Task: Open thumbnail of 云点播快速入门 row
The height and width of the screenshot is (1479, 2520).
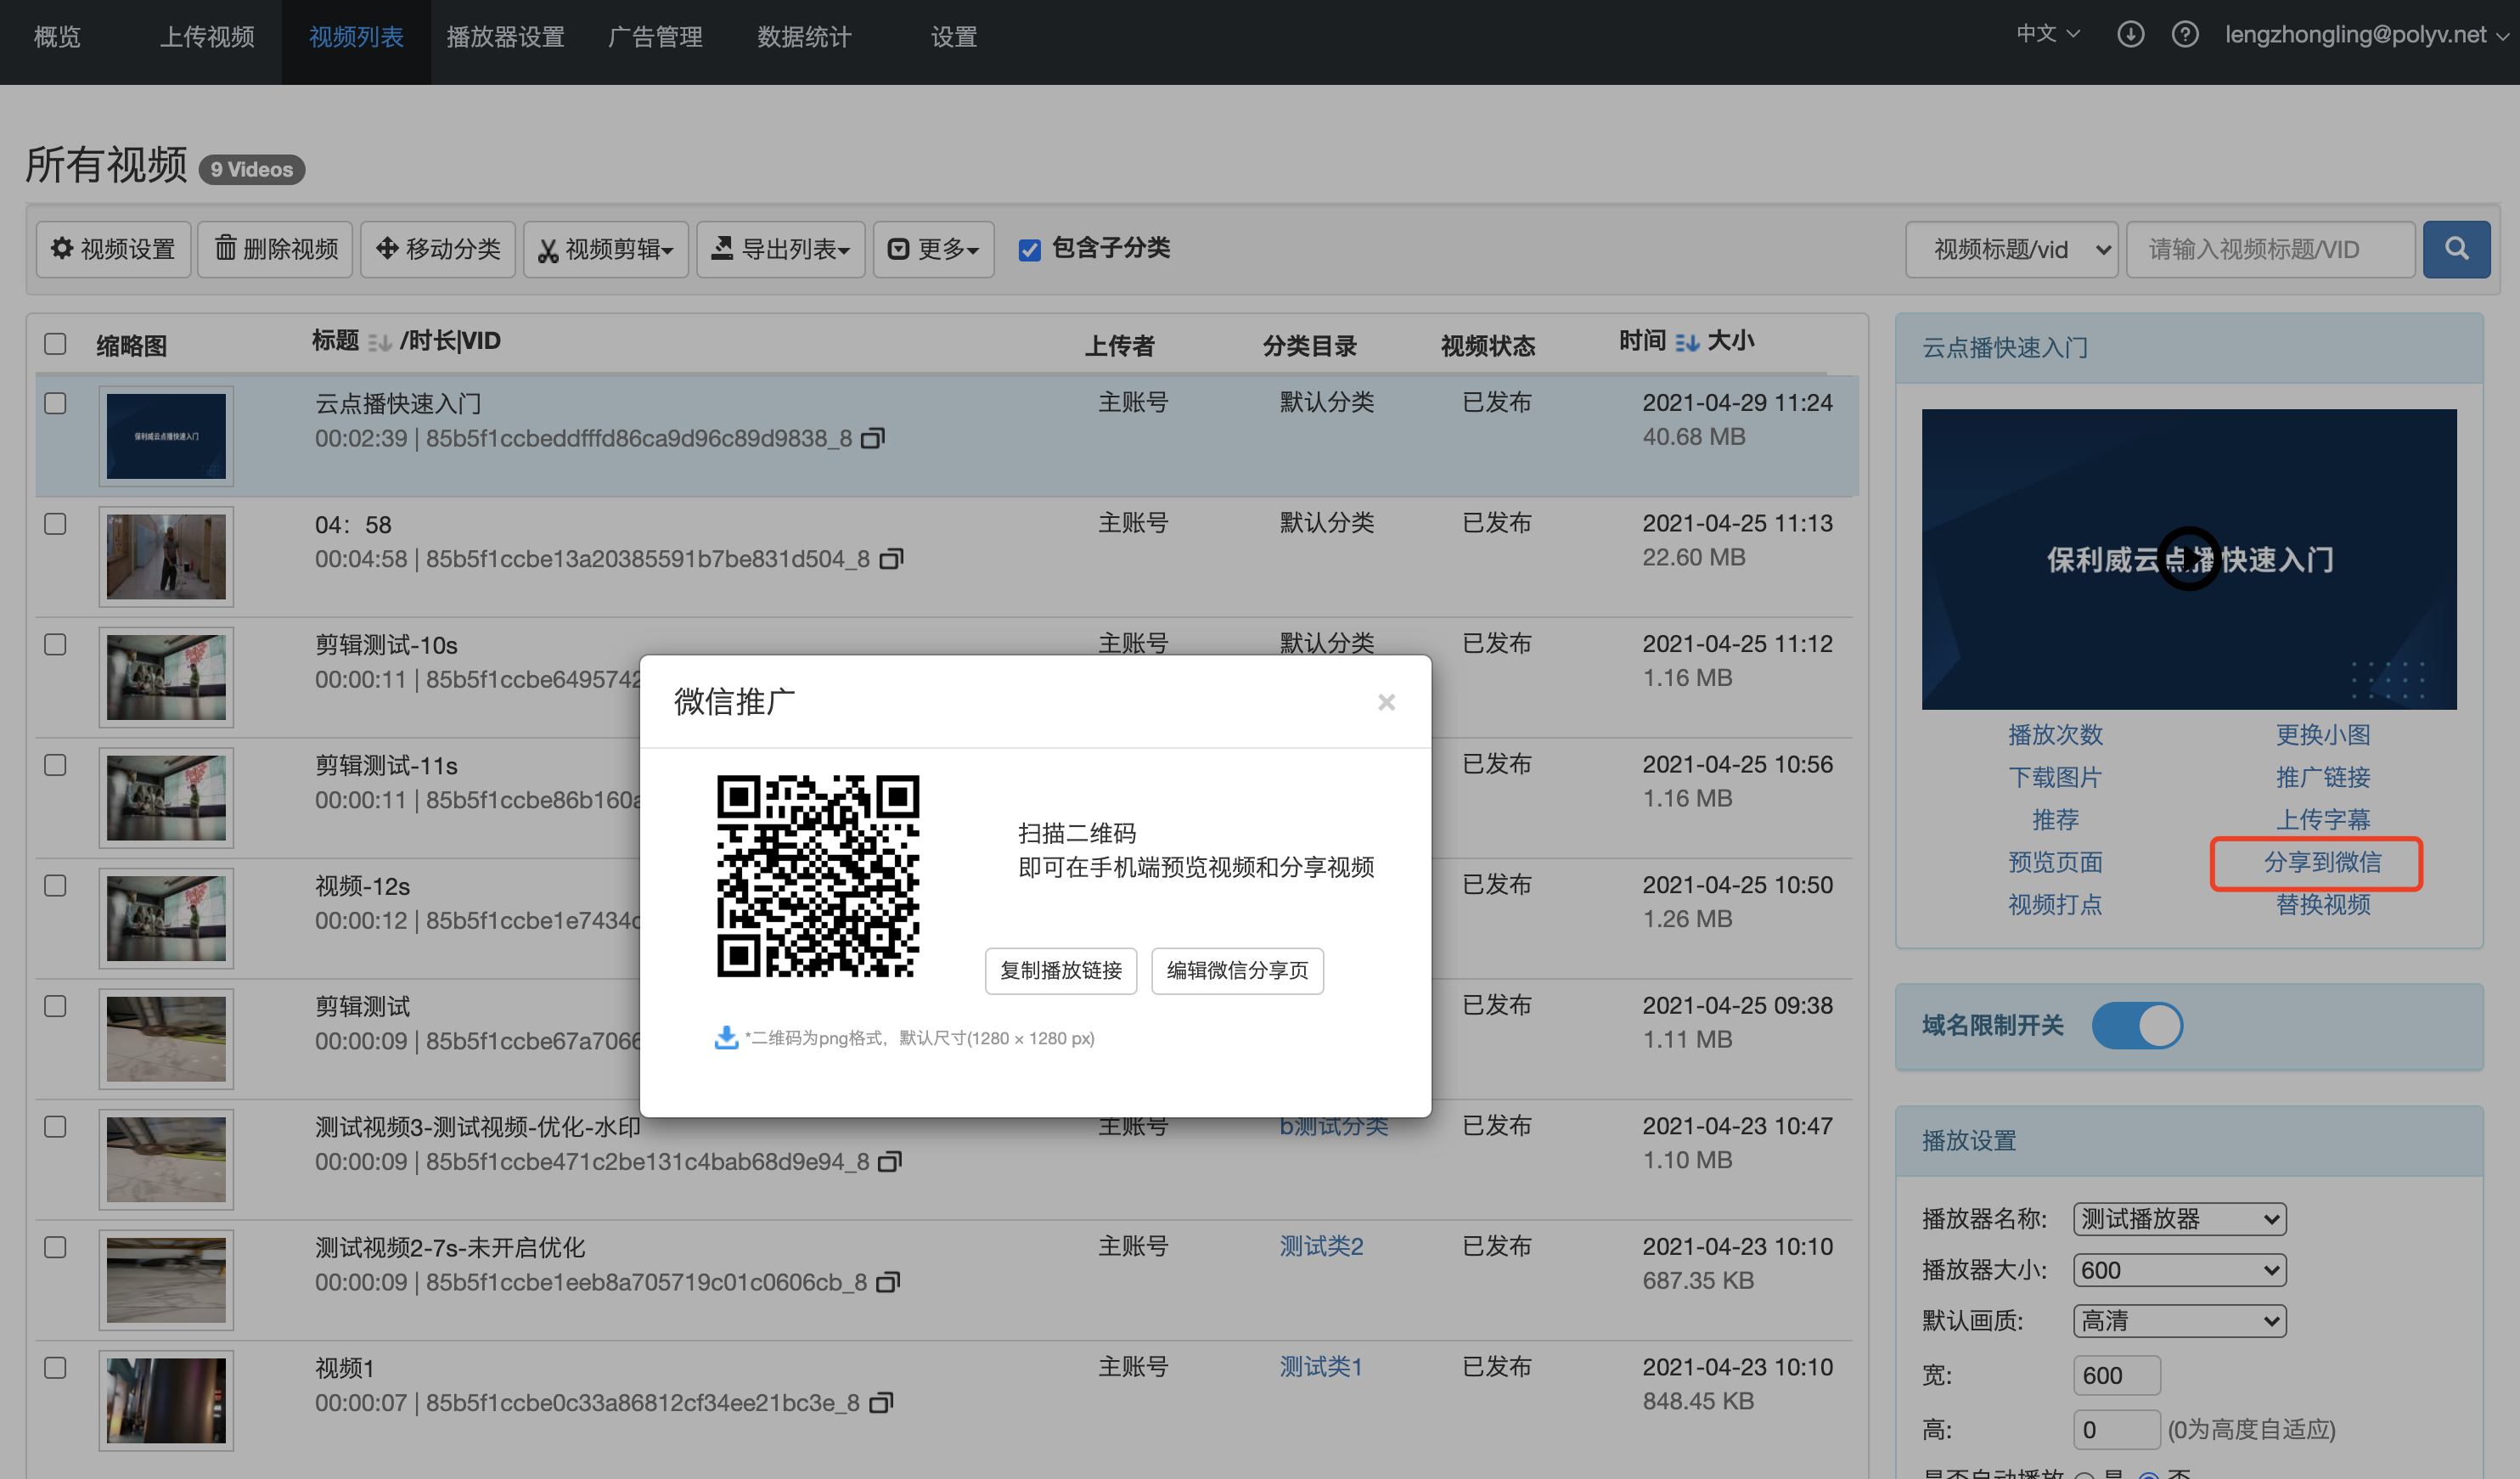Action: 166,436
